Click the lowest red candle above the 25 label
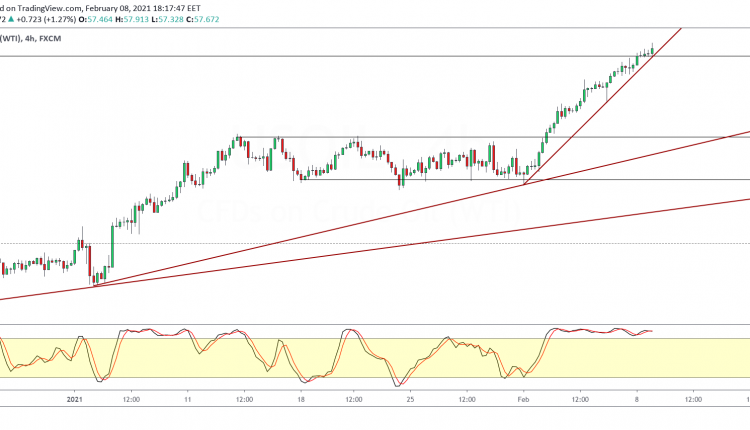The width and height of the screenshot is (750, 430). point(400,181)
